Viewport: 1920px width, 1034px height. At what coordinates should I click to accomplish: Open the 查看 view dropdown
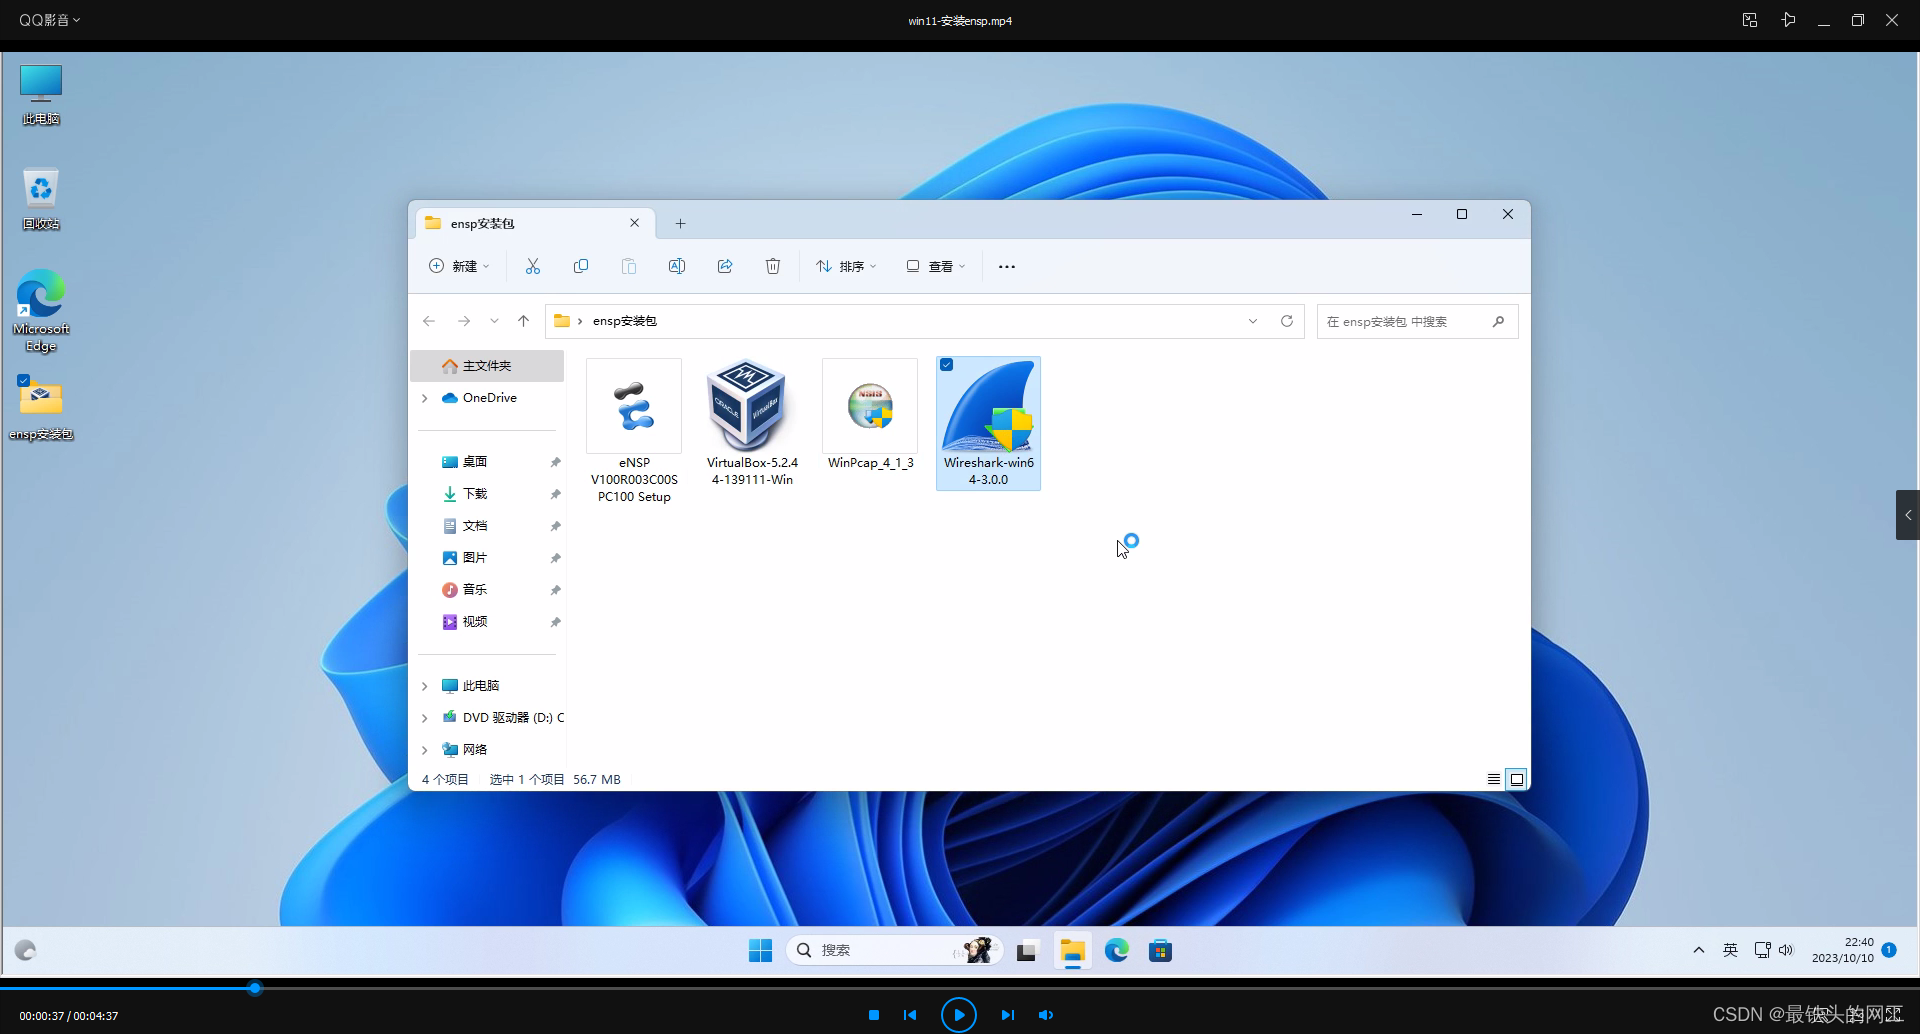tap(936, 266)
